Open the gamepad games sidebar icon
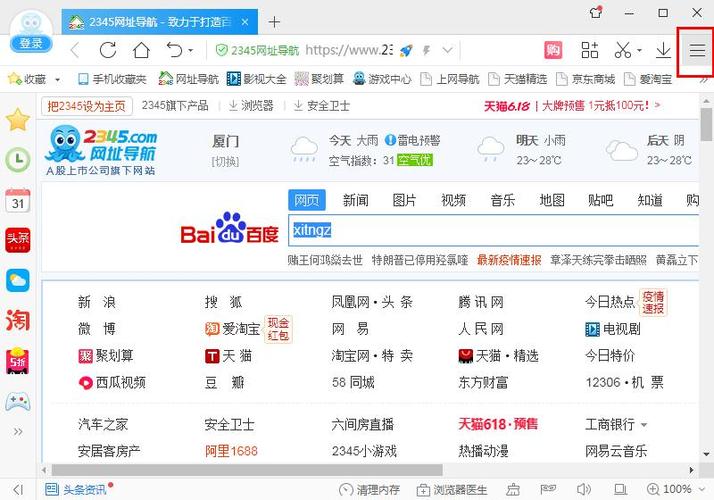Image resolution: width=714 pixels, height=500 pixels. [x=18, y=401]
